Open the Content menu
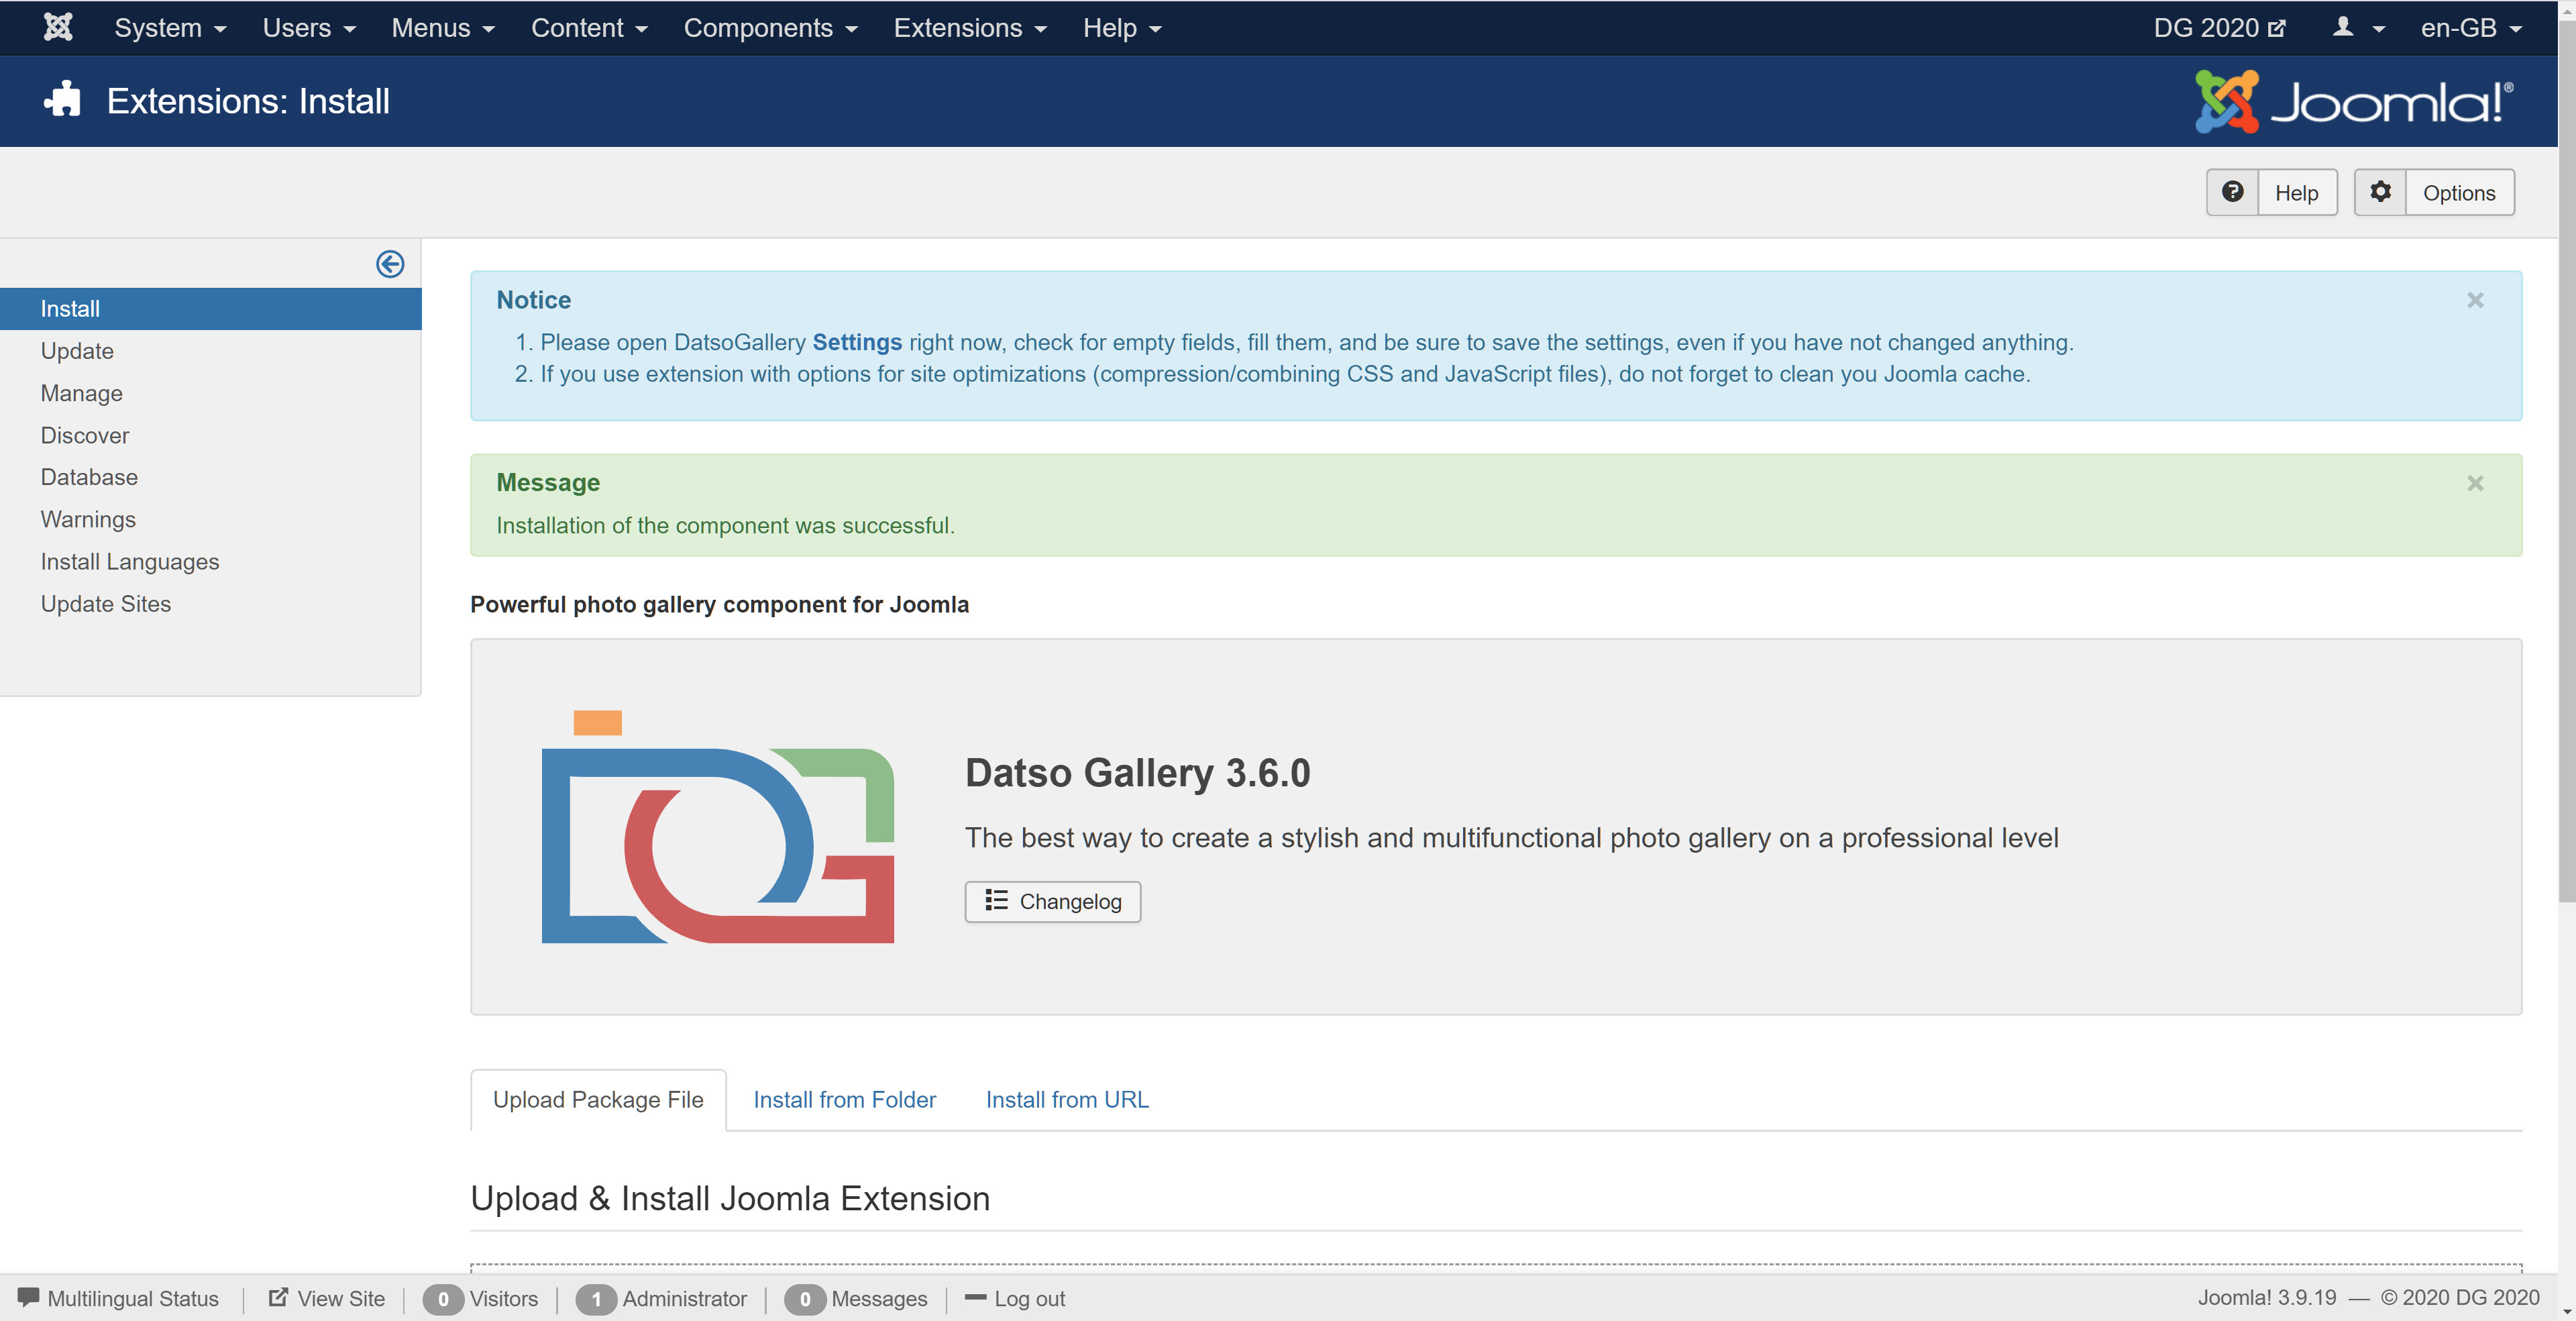Screen dimensions: 2576x1321 tap(589, 28)
